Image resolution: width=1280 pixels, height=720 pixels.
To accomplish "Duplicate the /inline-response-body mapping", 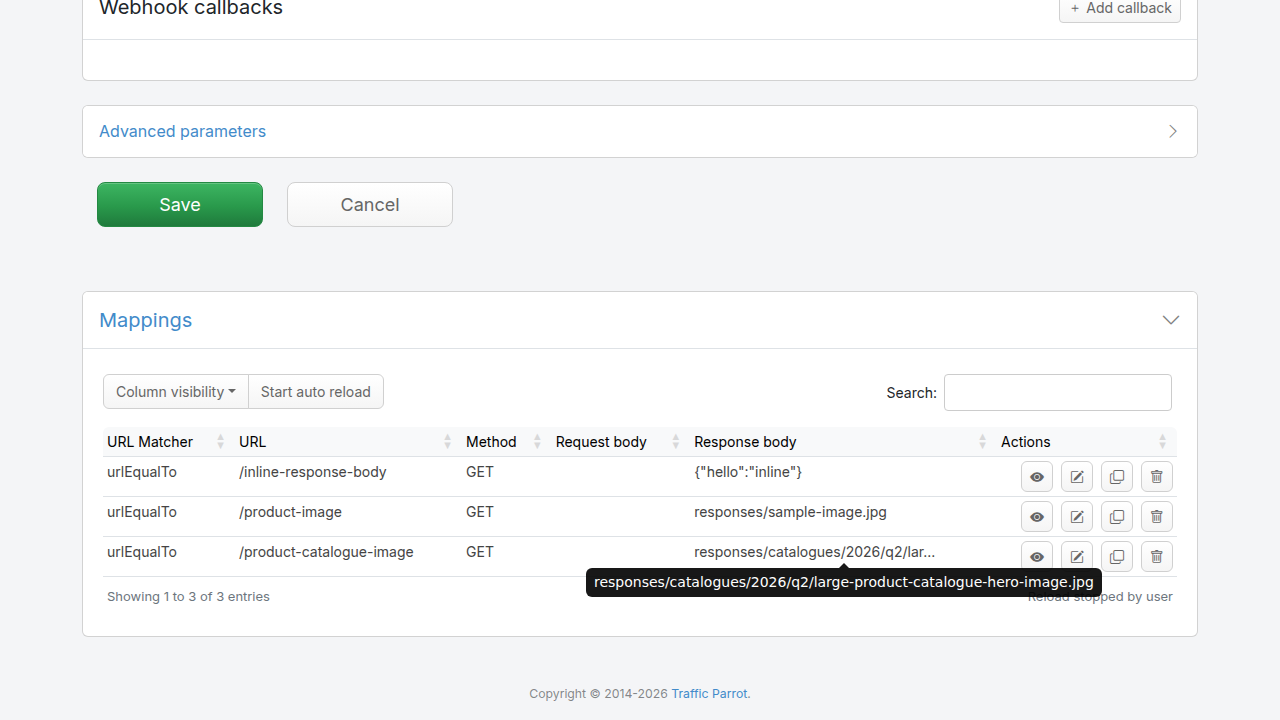I will (x=1117, y=477).
